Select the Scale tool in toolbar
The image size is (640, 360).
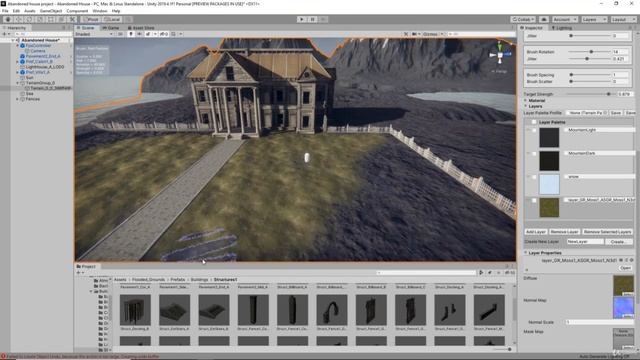[x=40, y=19]
